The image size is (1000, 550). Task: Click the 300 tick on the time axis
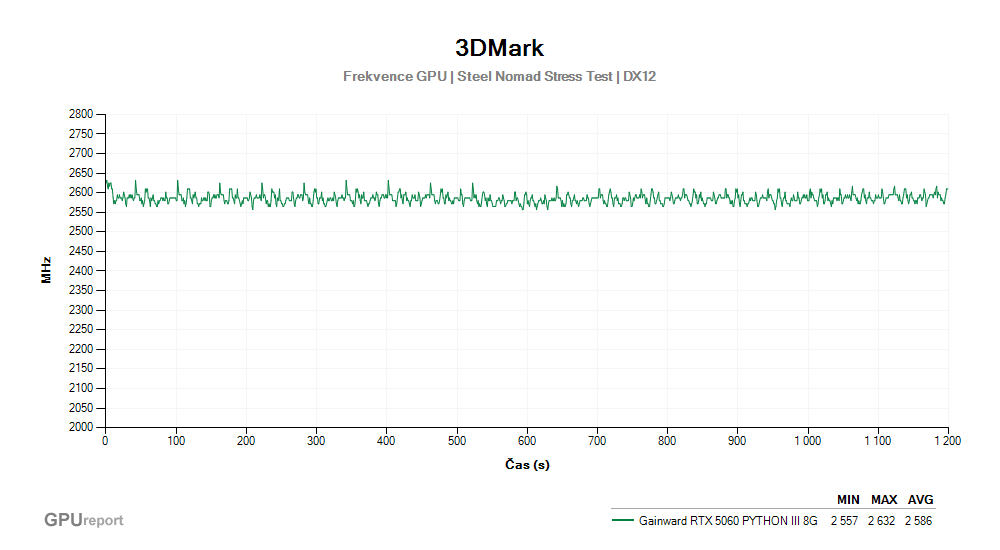(316, 440)
